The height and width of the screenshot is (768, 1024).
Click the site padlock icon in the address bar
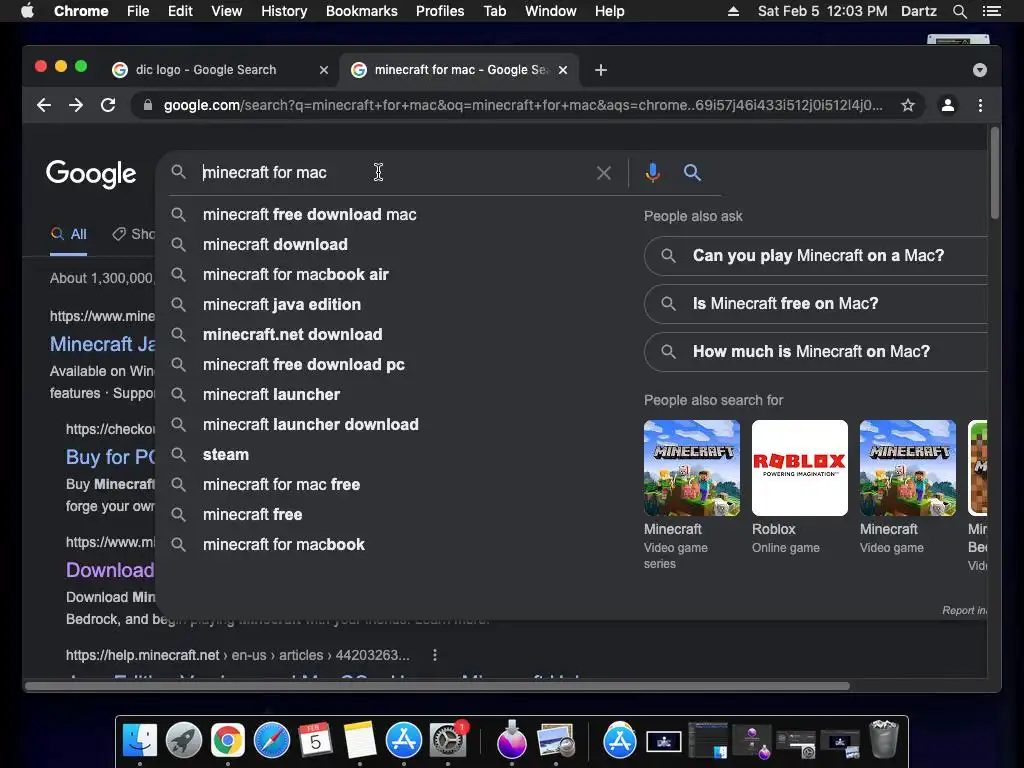[148, 105]
